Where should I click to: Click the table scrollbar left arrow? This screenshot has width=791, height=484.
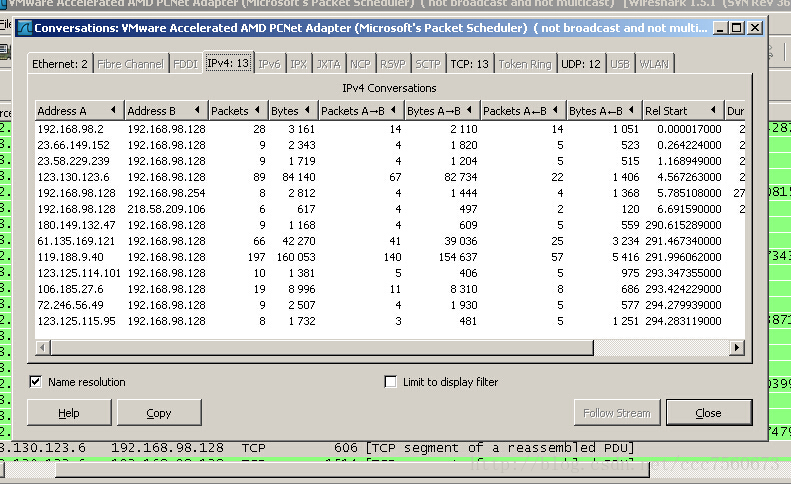pos(43,348)
